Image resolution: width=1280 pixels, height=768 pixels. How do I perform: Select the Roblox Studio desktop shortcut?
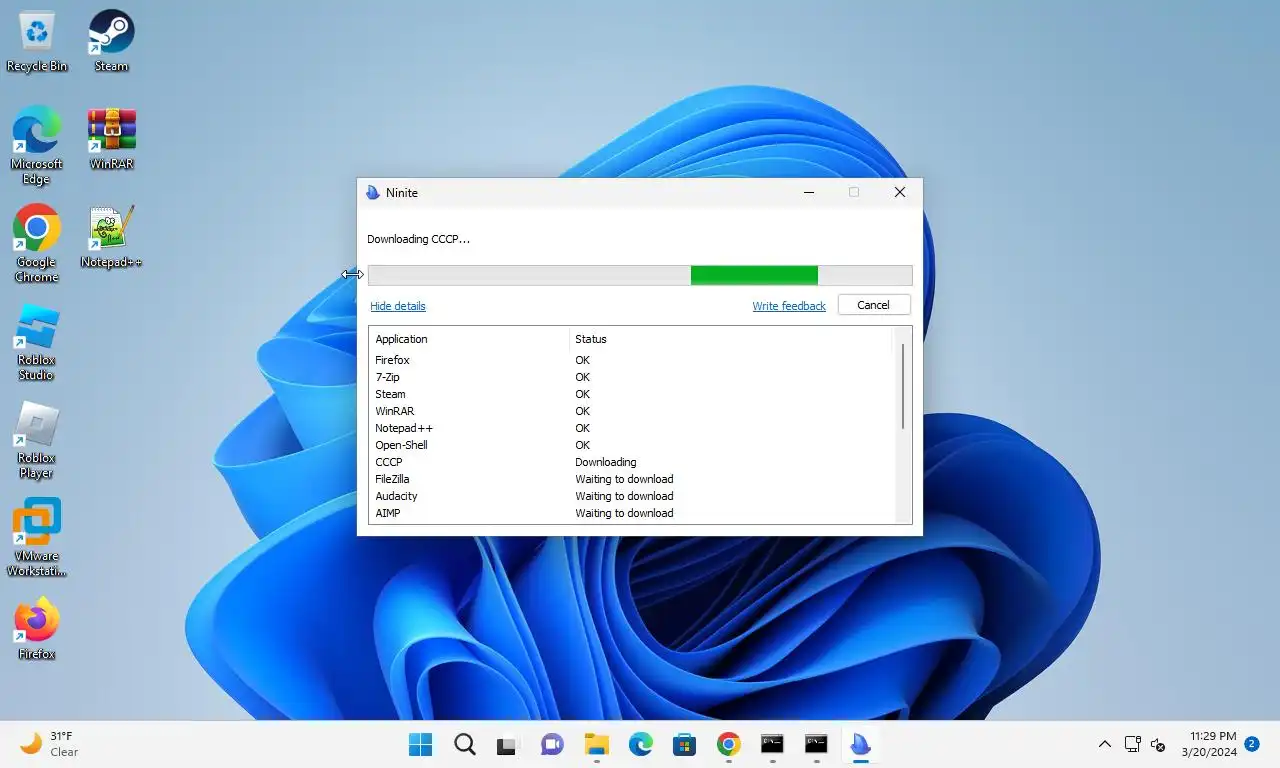pos(37,342)
